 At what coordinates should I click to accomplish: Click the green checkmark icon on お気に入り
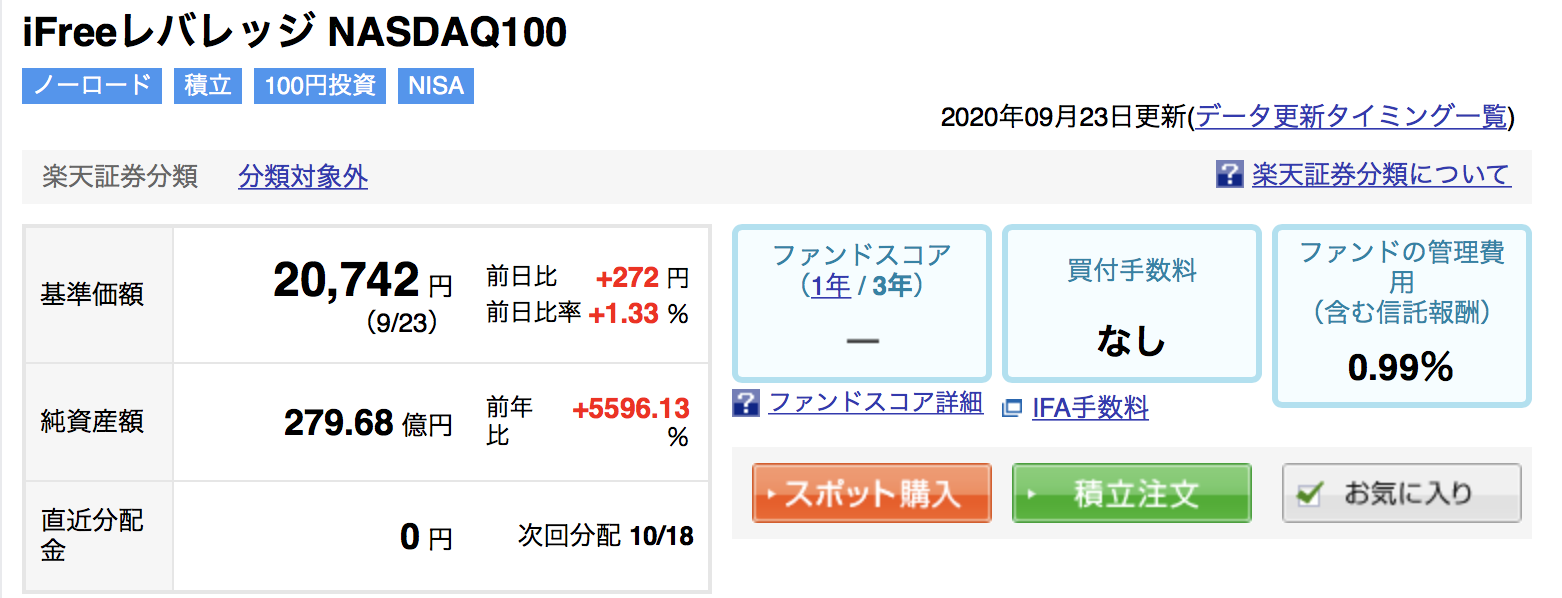(x=1309, y=493)
